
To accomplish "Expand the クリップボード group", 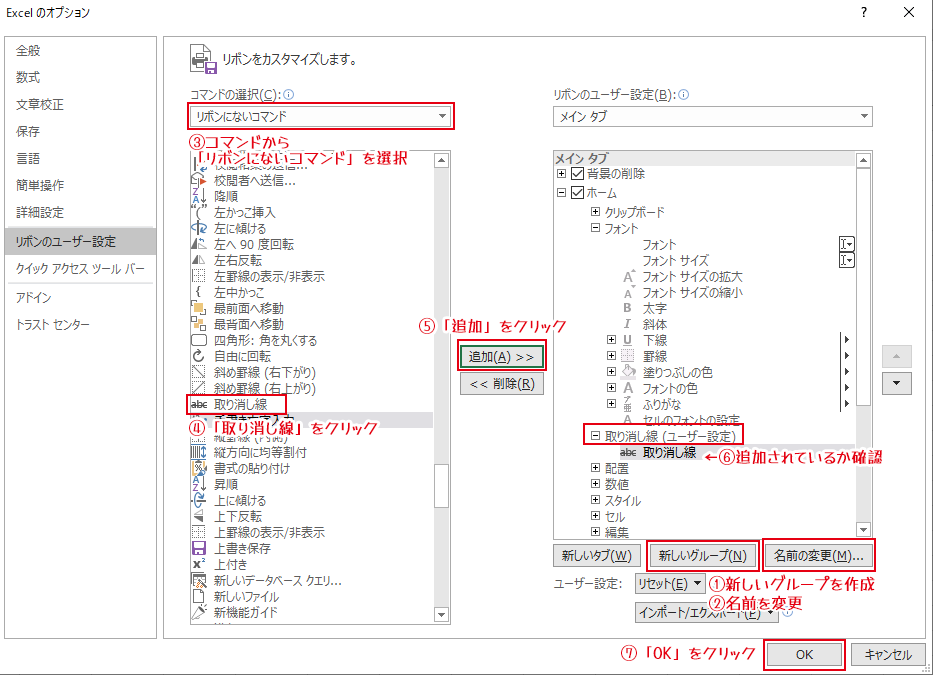I will click(595, 212).
